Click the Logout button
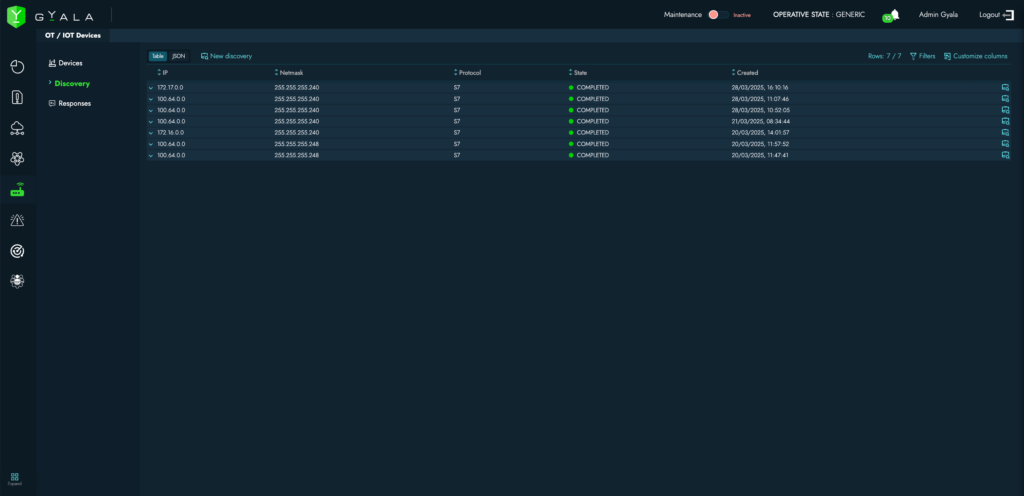Image resolution: width=1024 pixels, height=496 pixels. (x=994, y=15)
